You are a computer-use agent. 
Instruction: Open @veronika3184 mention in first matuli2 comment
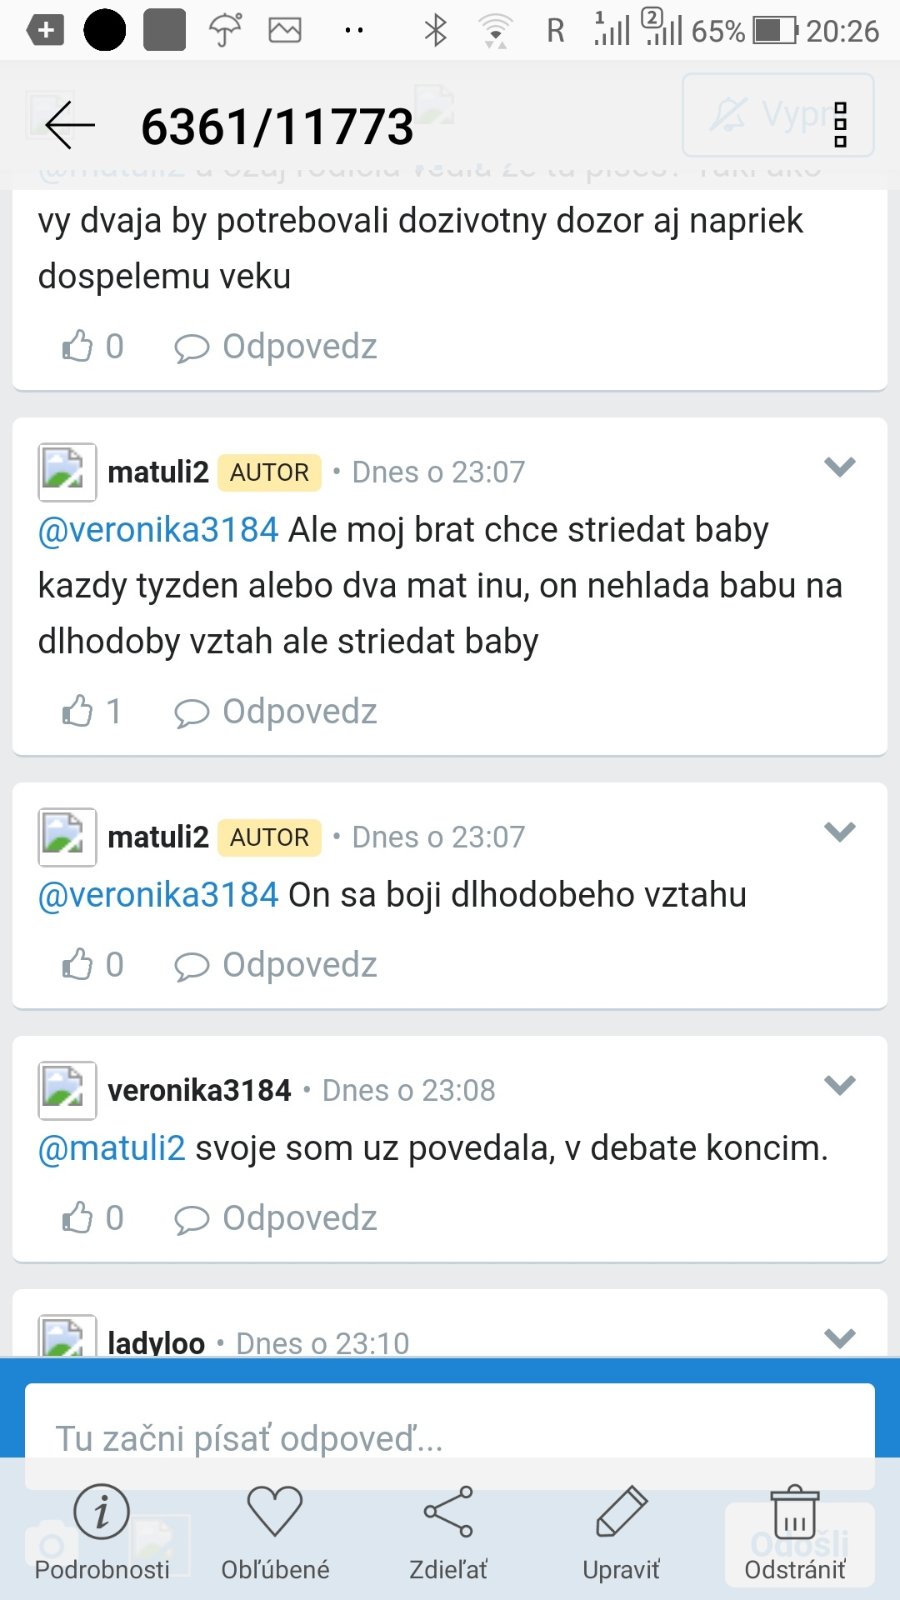click(x=158, y=529)
